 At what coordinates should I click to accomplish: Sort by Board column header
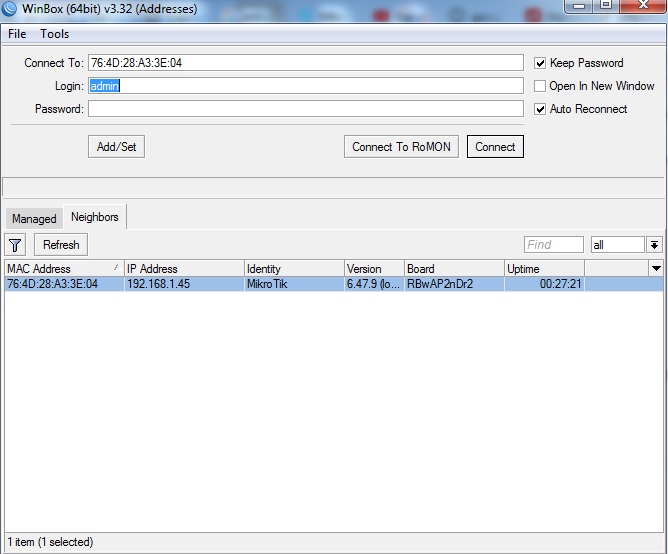coord(454,268)
